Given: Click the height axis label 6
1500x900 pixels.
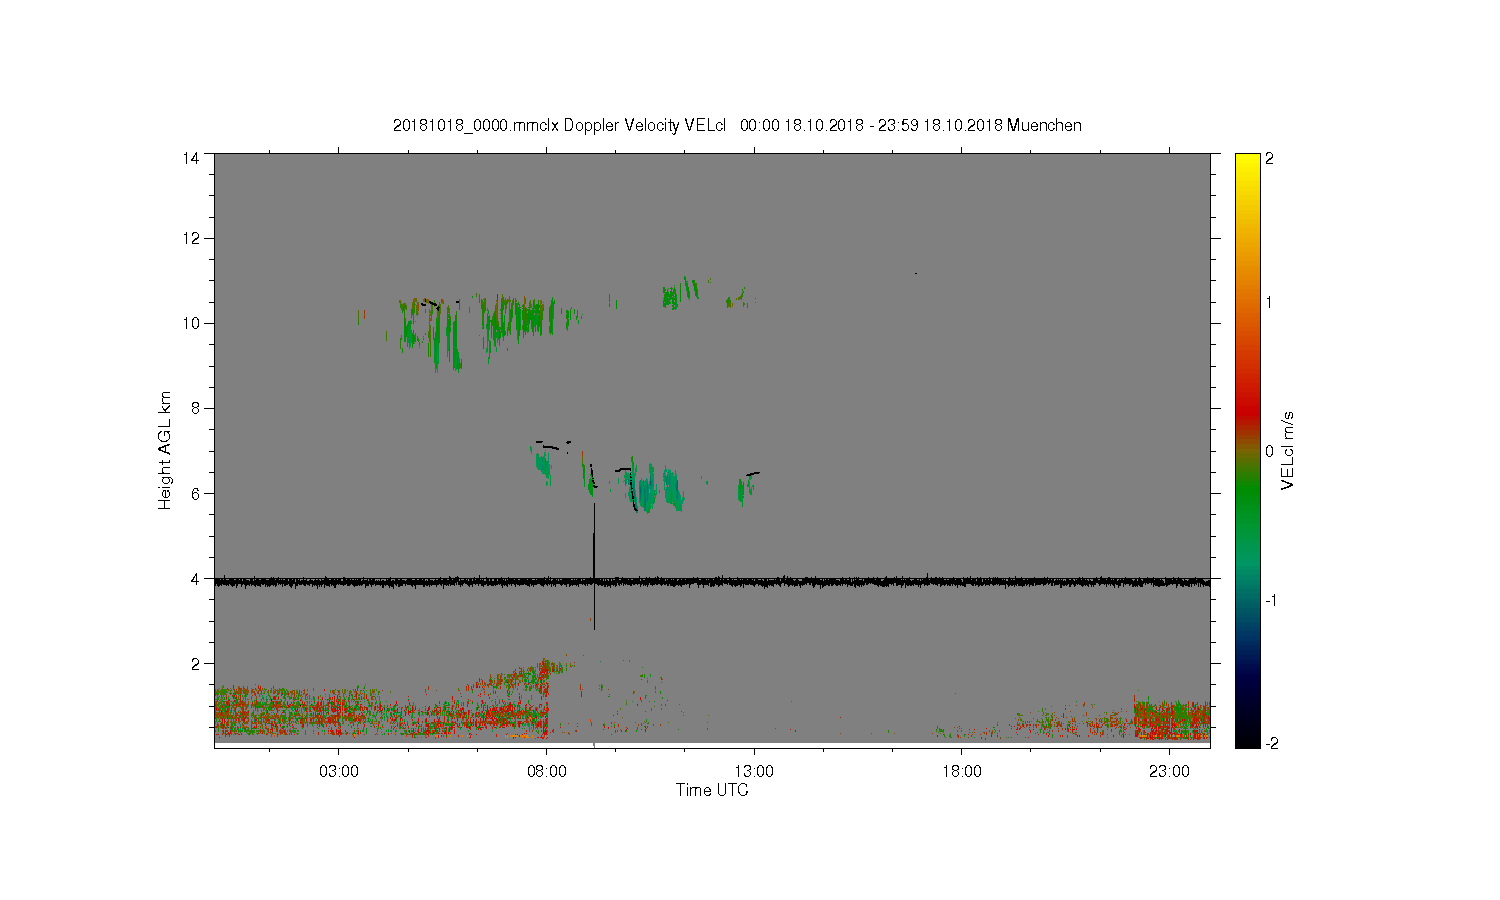Looking at the screenshot, I should (196, 493).
